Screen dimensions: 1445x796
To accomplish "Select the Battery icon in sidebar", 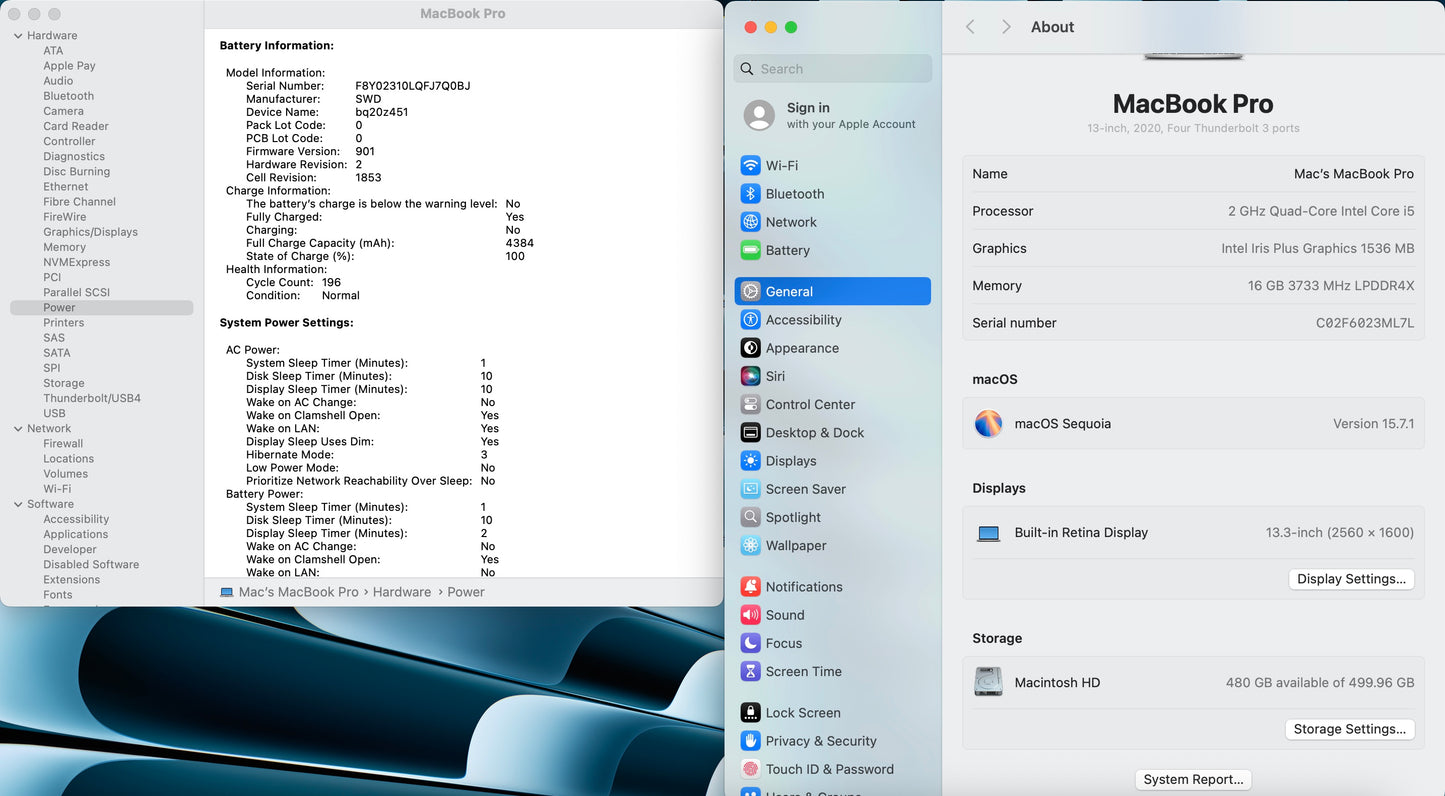I will tap(750, 251).
